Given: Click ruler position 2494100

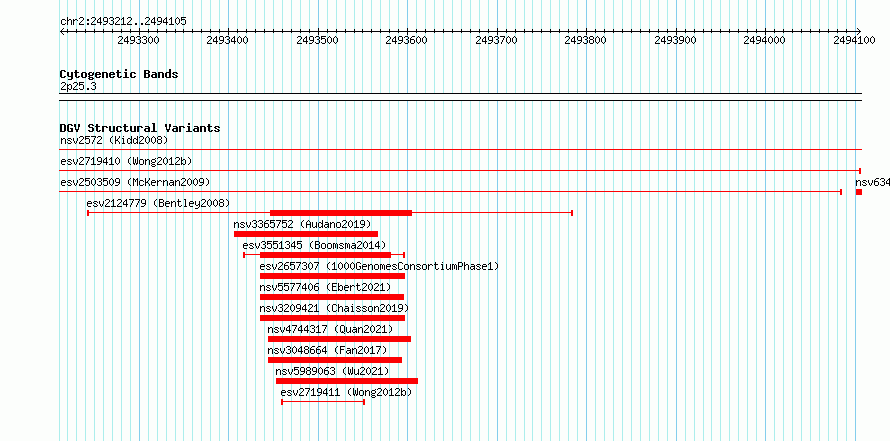Looking at the screenshot, I should point(854,40).
